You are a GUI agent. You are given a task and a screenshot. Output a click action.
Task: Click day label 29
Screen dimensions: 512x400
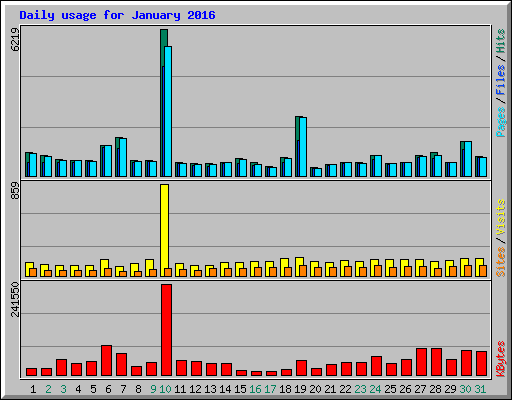click(450, 389)
